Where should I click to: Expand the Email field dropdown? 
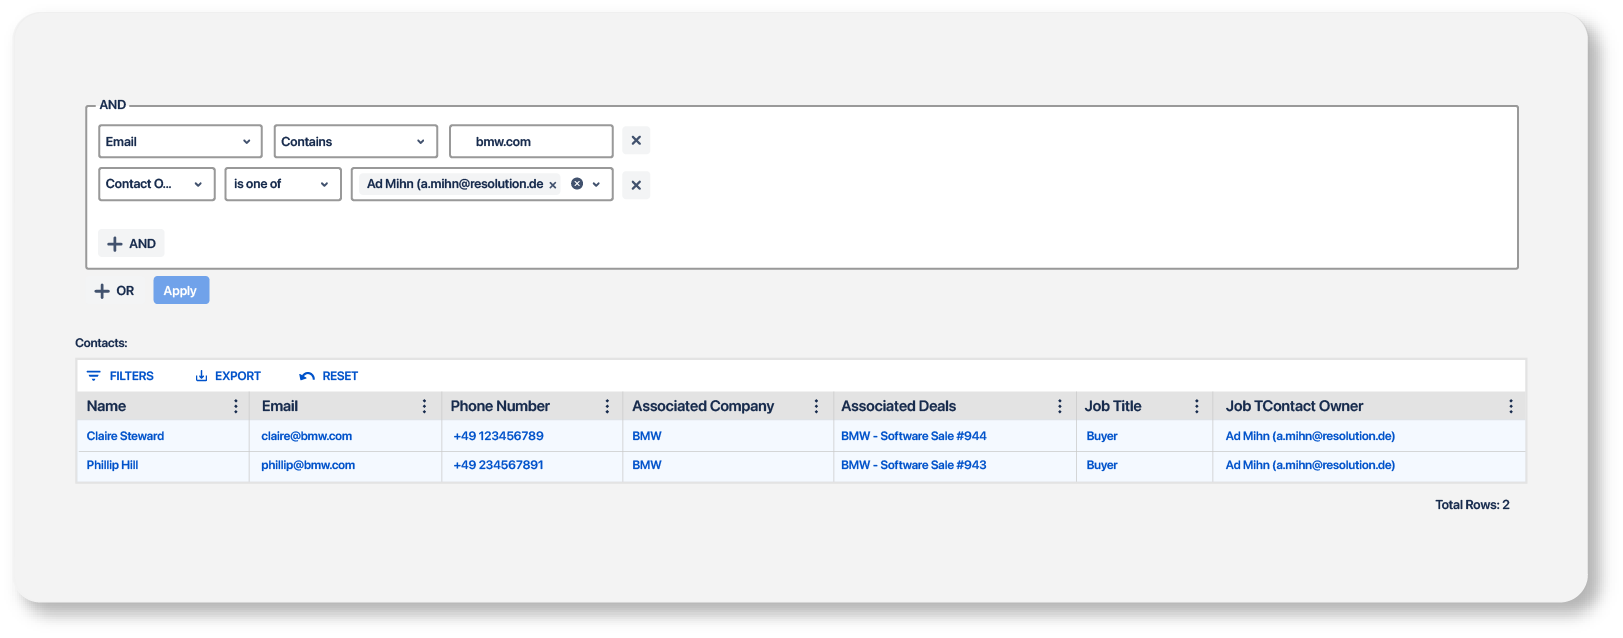tap(180, 141)
